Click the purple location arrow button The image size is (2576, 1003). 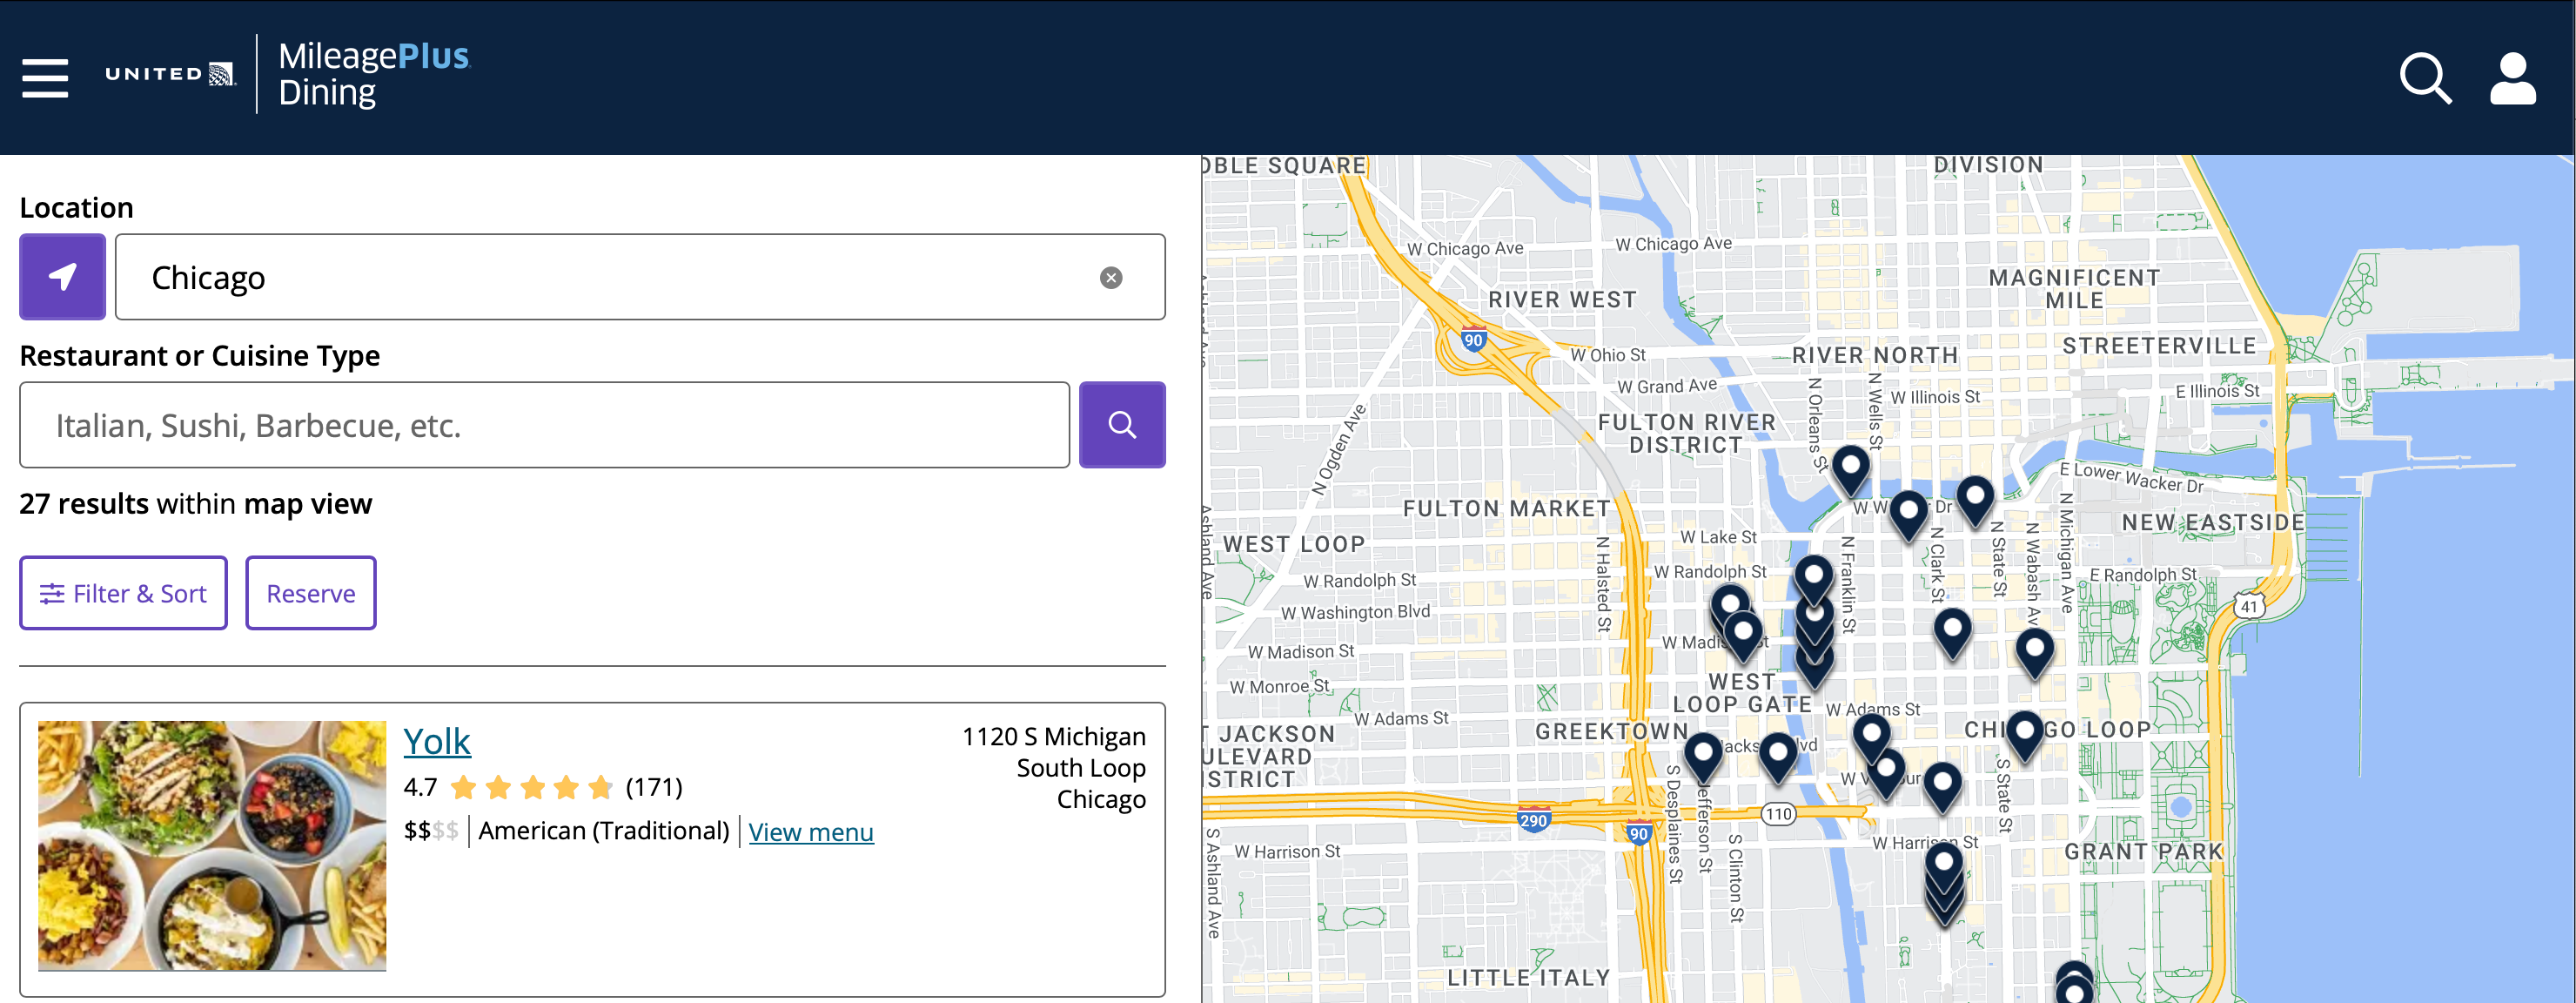pyautogui.click(x=61, y=277)
